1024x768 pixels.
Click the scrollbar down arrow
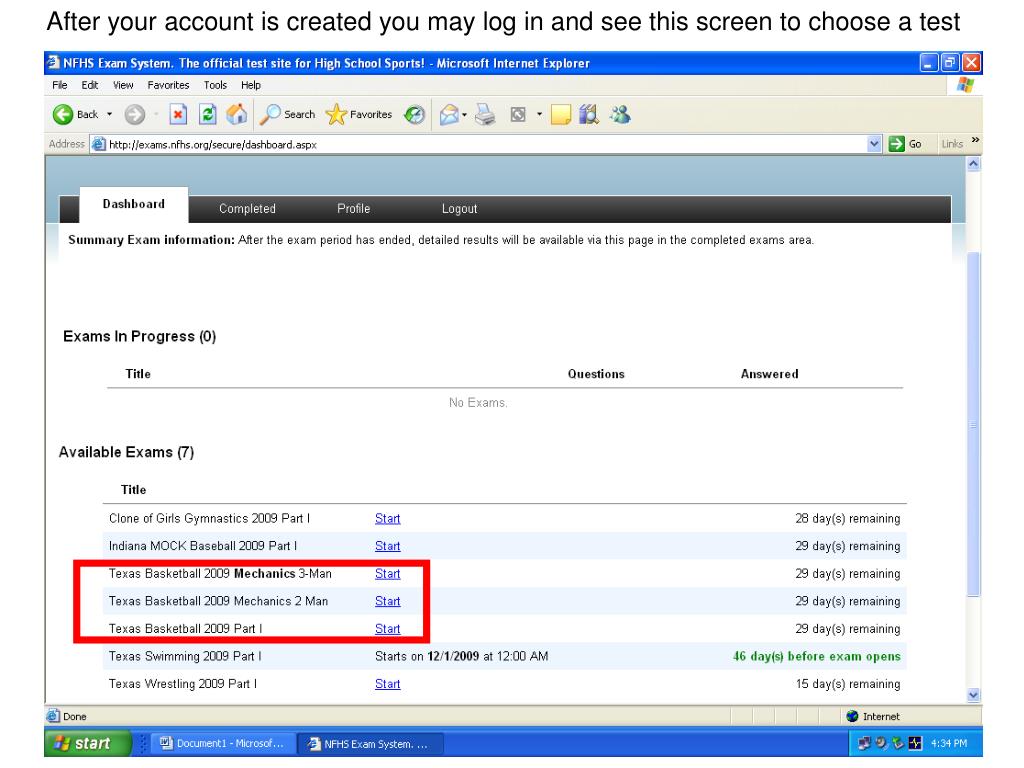point(973,696)
